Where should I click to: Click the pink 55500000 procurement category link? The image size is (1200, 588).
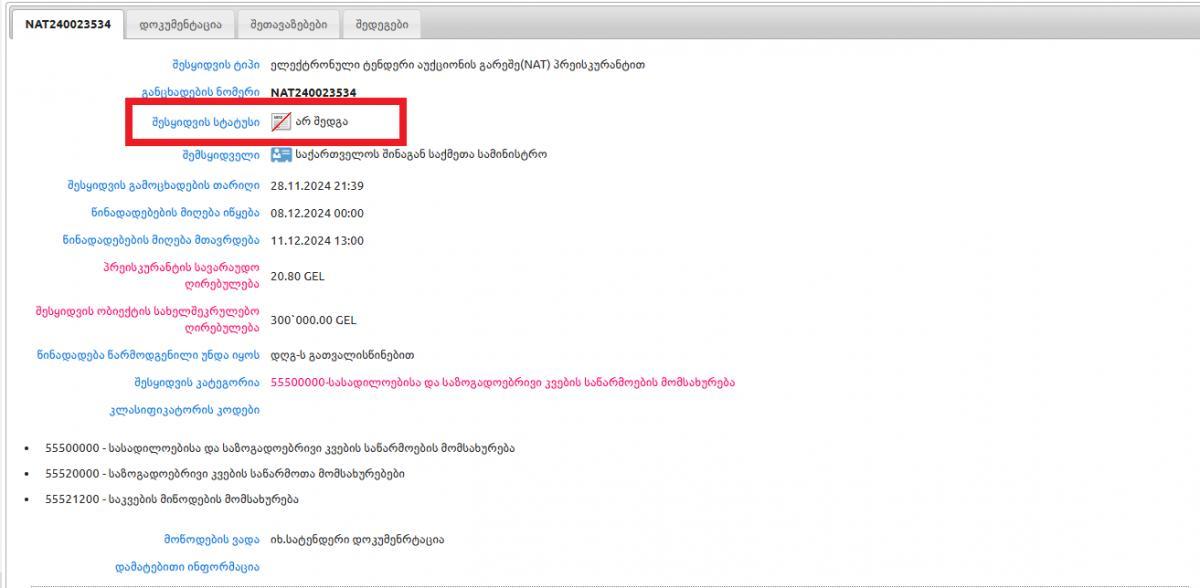(x=502, y=382)
